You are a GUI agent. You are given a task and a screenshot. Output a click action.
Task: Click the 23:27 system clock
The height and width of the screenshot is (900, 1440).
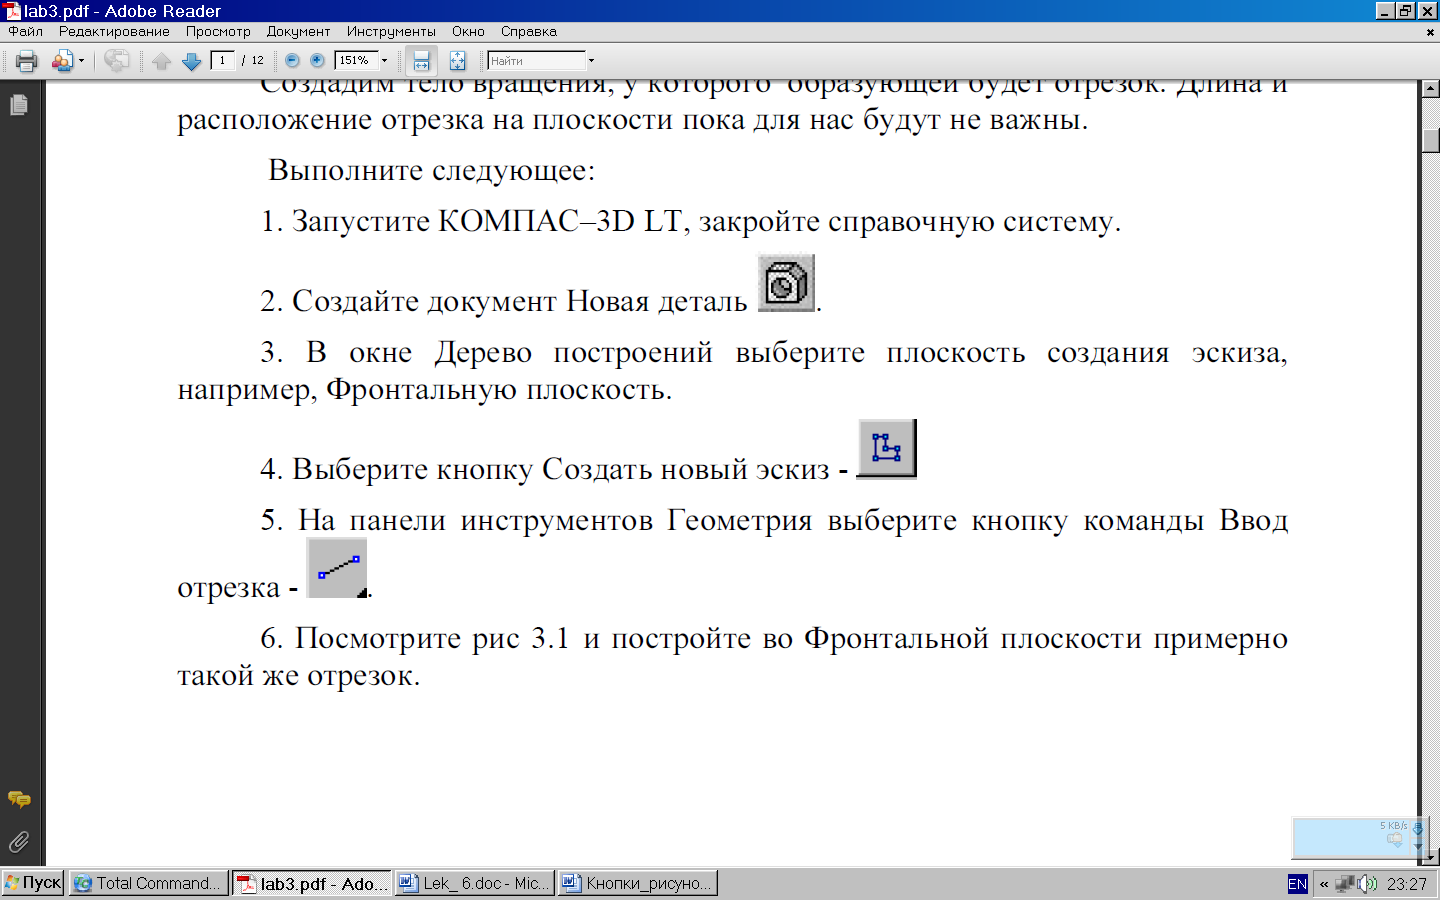click(1407, 884)
